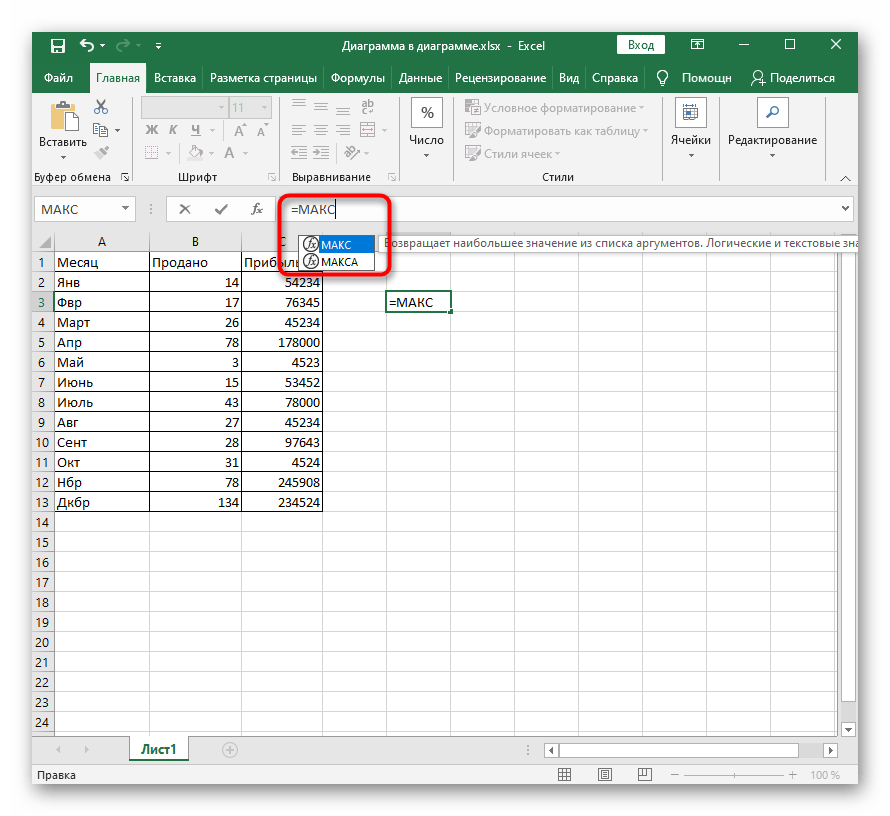Expand the formula bar
Image resolution: width=890 pixels, height=816 pixels.
[846, 209]
